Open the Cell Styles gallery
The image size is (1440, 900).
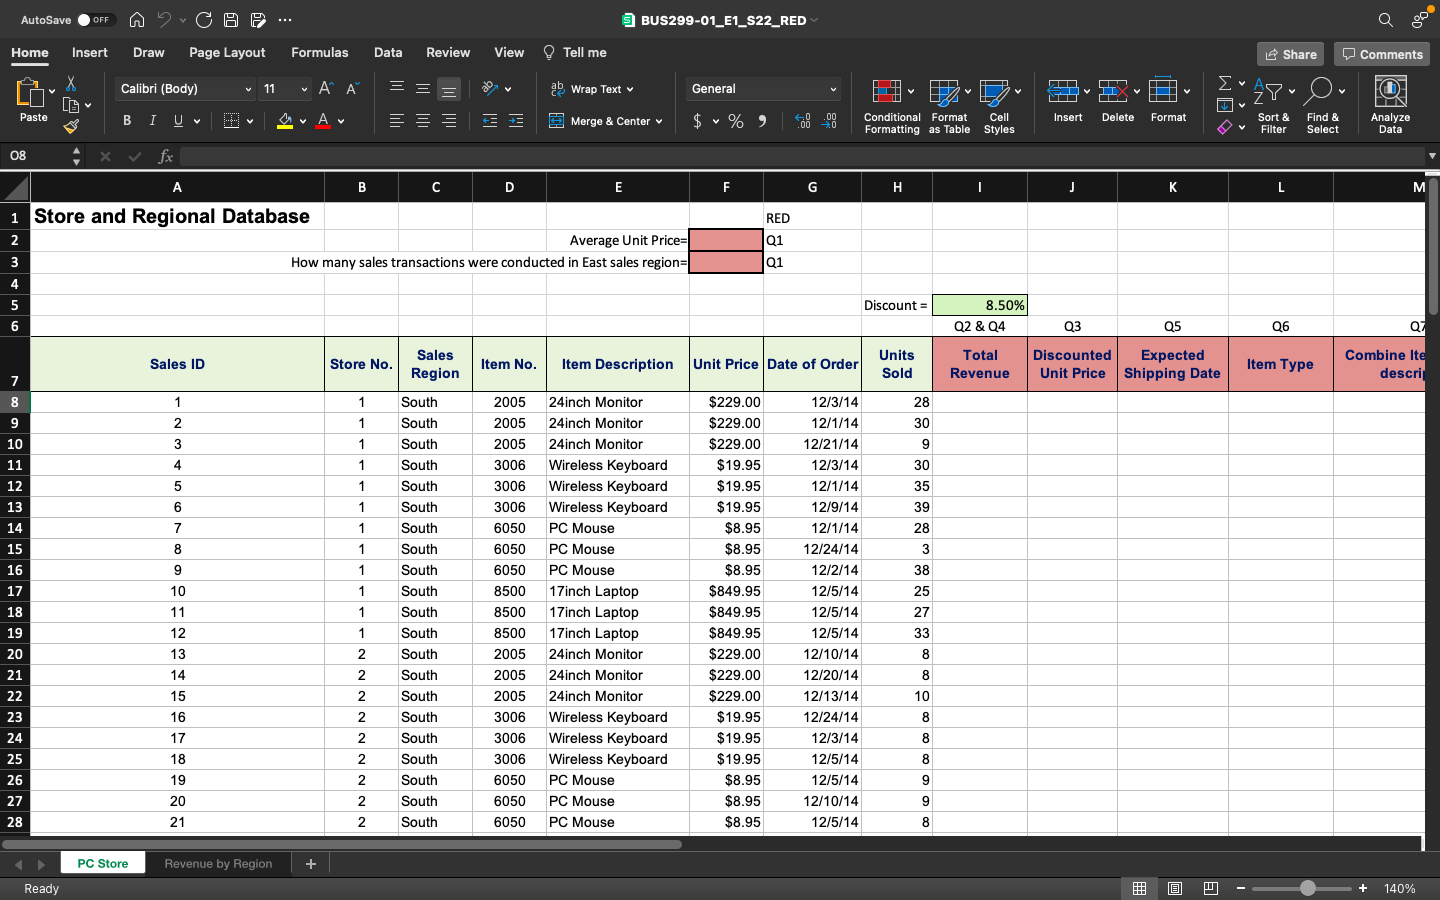[999, 104]
